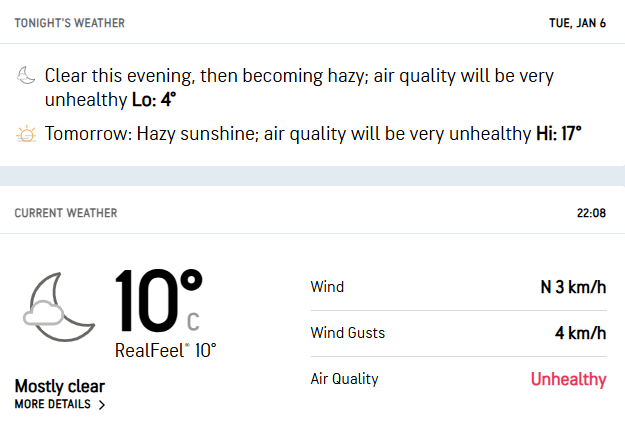Click the Current Weather heading
The height and width of the screenshot is (427, 625).
pyautogui.click(x=65, y=213)
